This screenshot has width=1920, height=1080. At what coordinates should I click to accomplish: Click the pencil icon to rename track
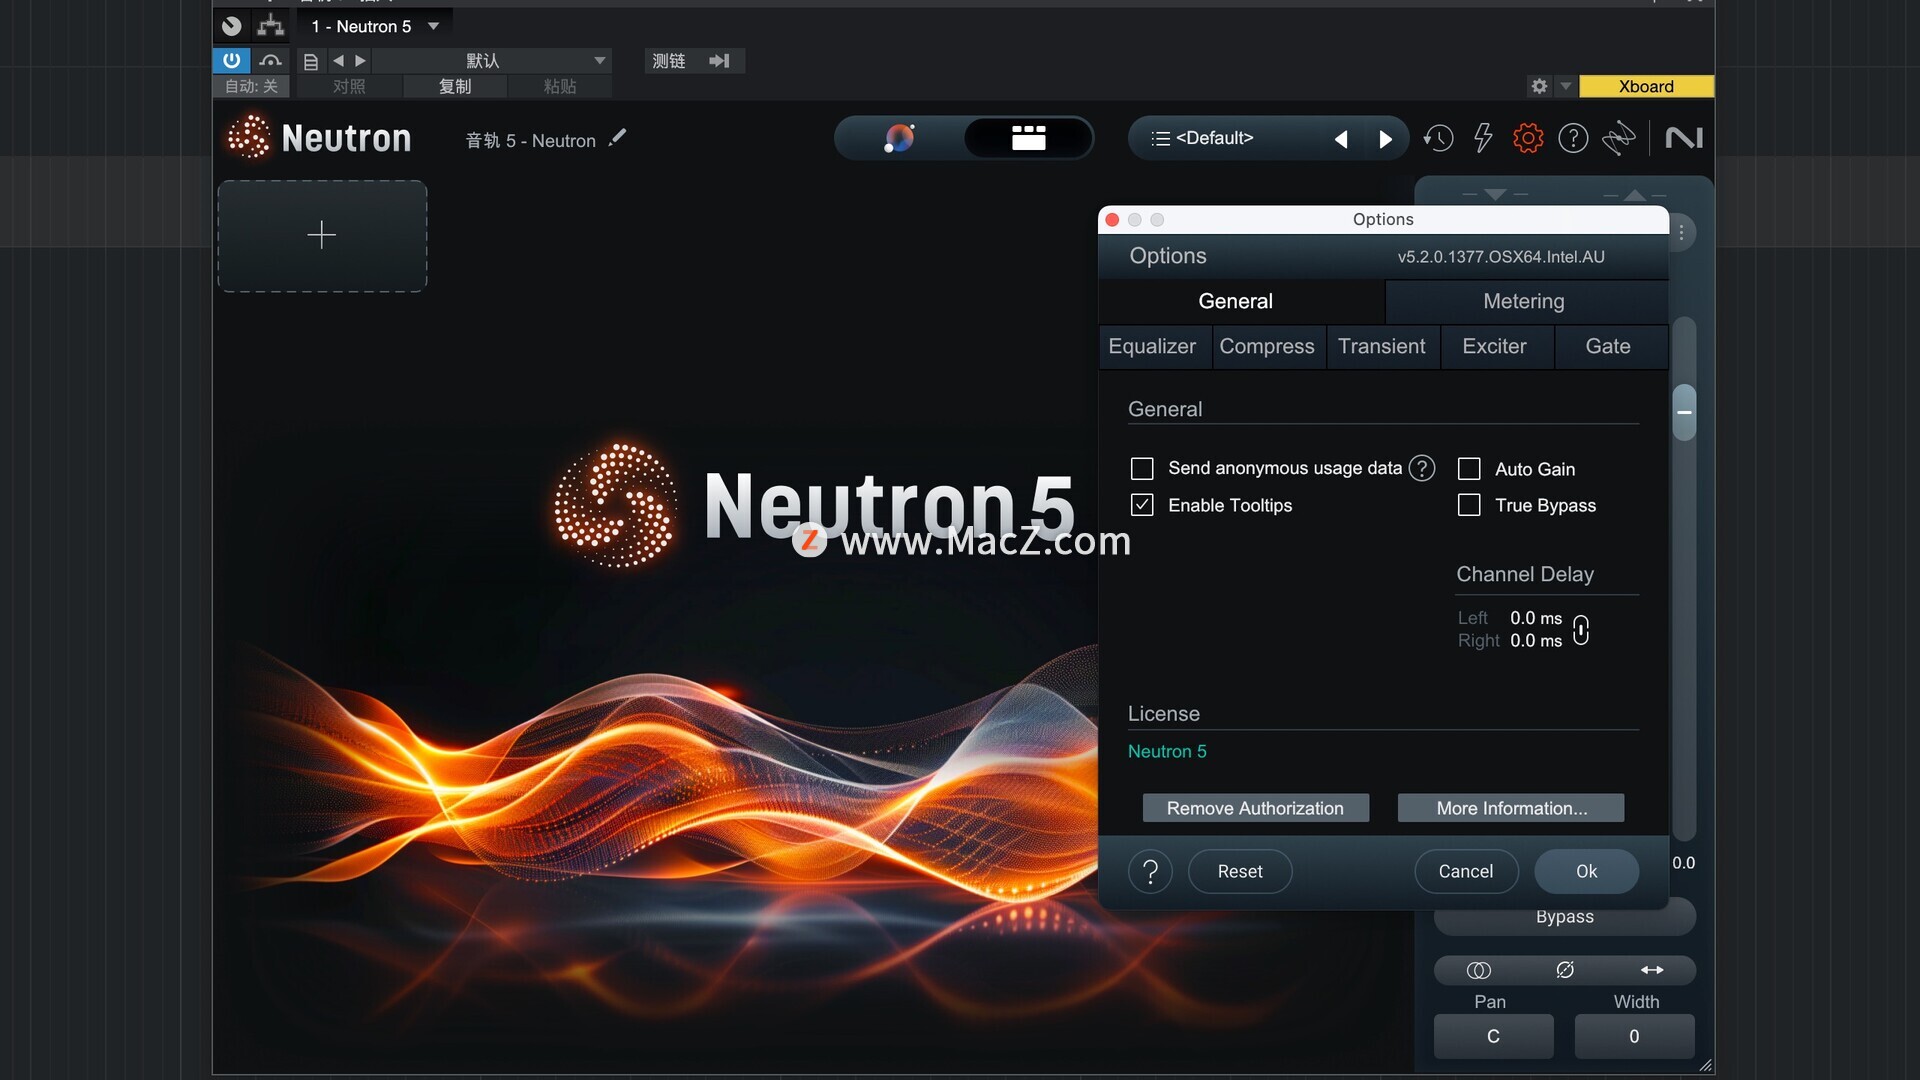click(618, 138)
